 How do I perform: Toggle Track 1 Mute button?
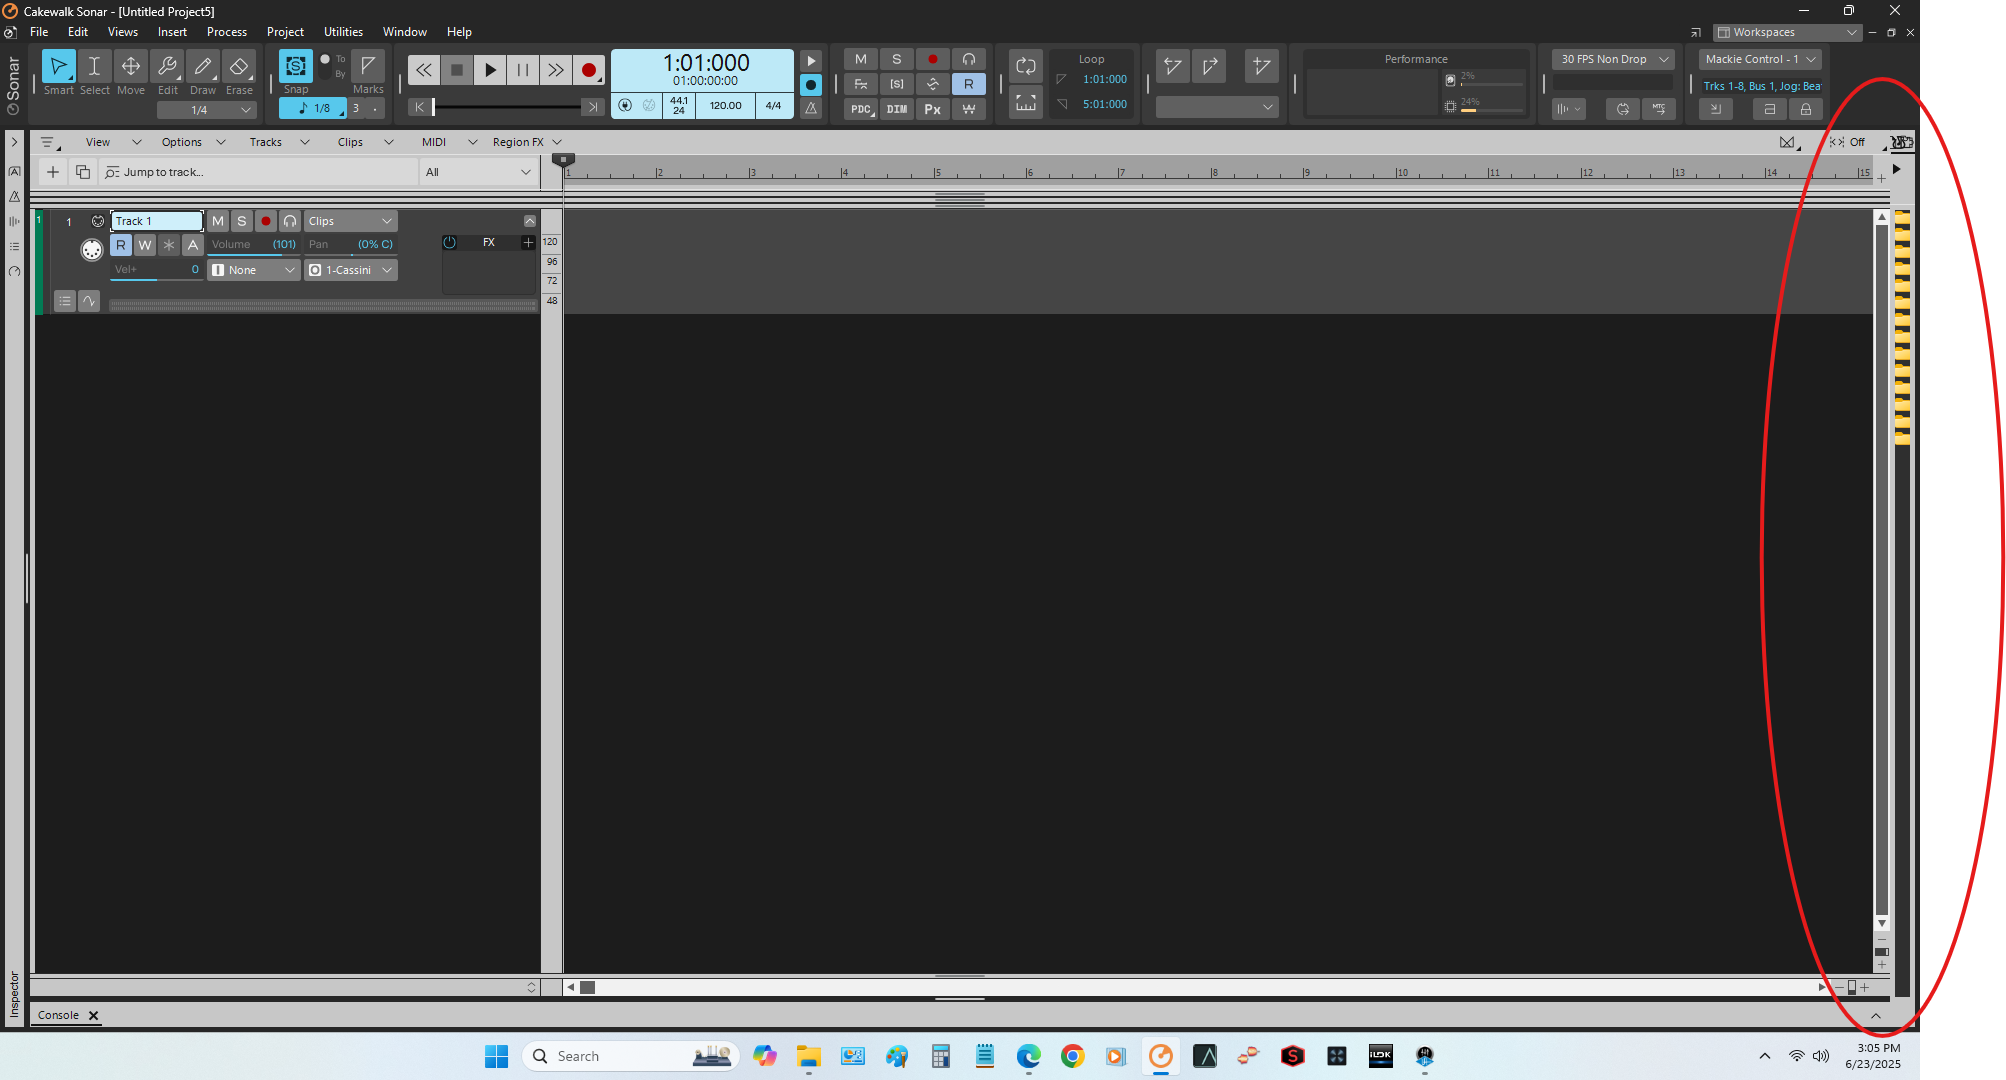click(x=218, y=221)
